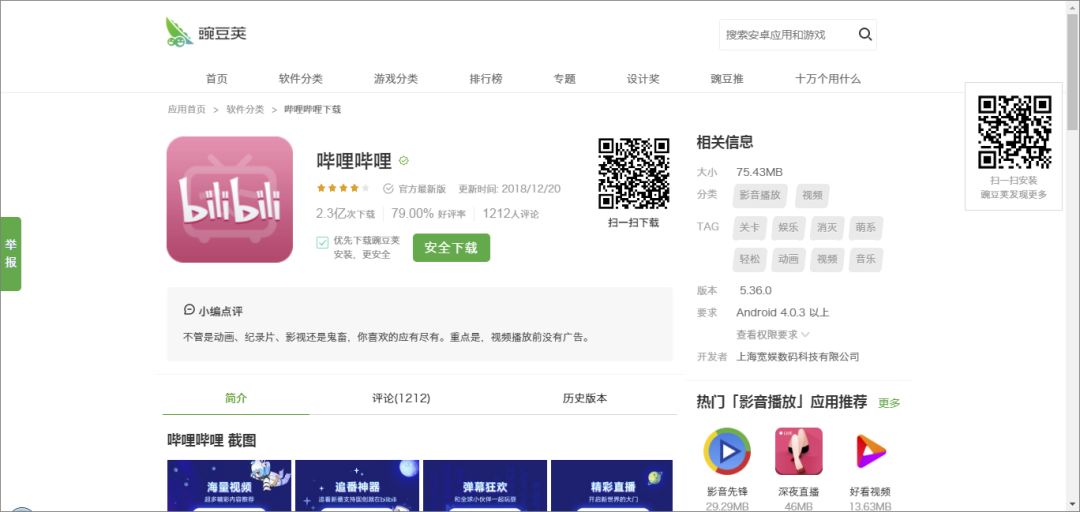This screenshot has height=512, width=1080.
Task: Click the 影音播放 category tag
Action: 760,195
